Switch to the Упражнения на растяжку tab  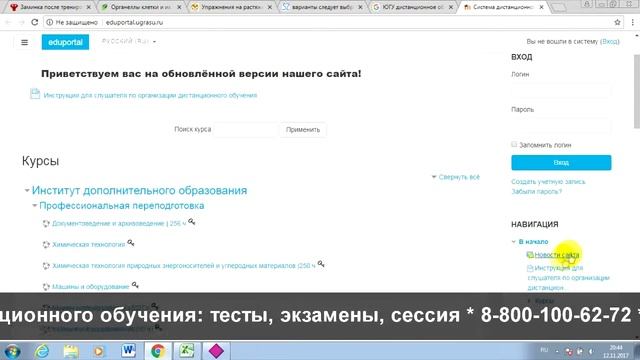[x=231, y=7]
